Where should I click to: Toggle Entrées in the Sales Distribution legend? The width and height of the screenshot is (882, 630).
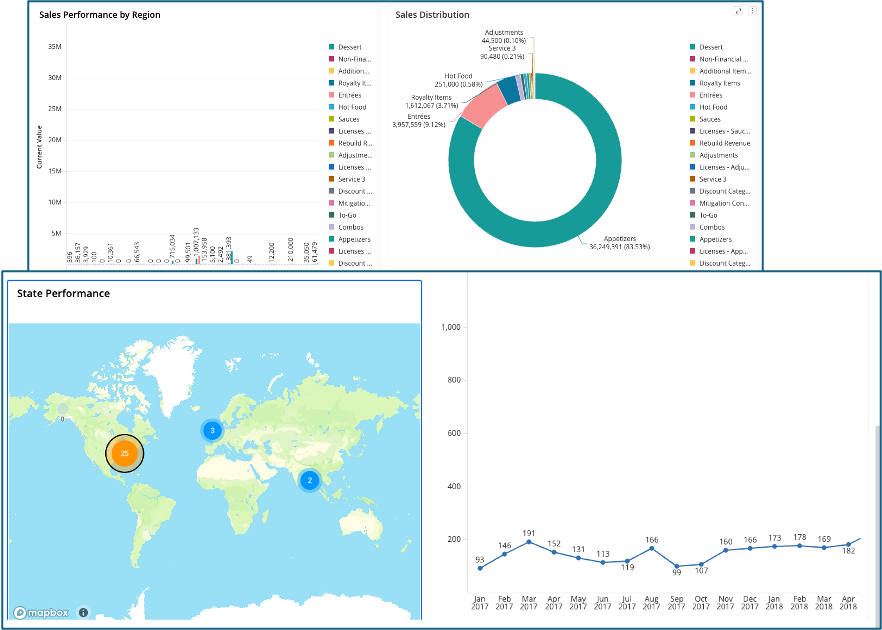tap(710, 95)
